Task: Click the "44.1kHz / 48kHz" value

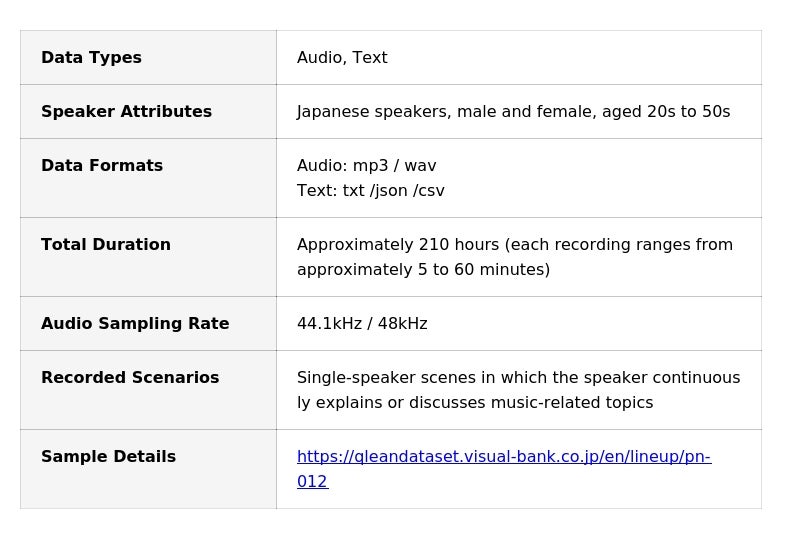Action: click(x=362, y=324)
